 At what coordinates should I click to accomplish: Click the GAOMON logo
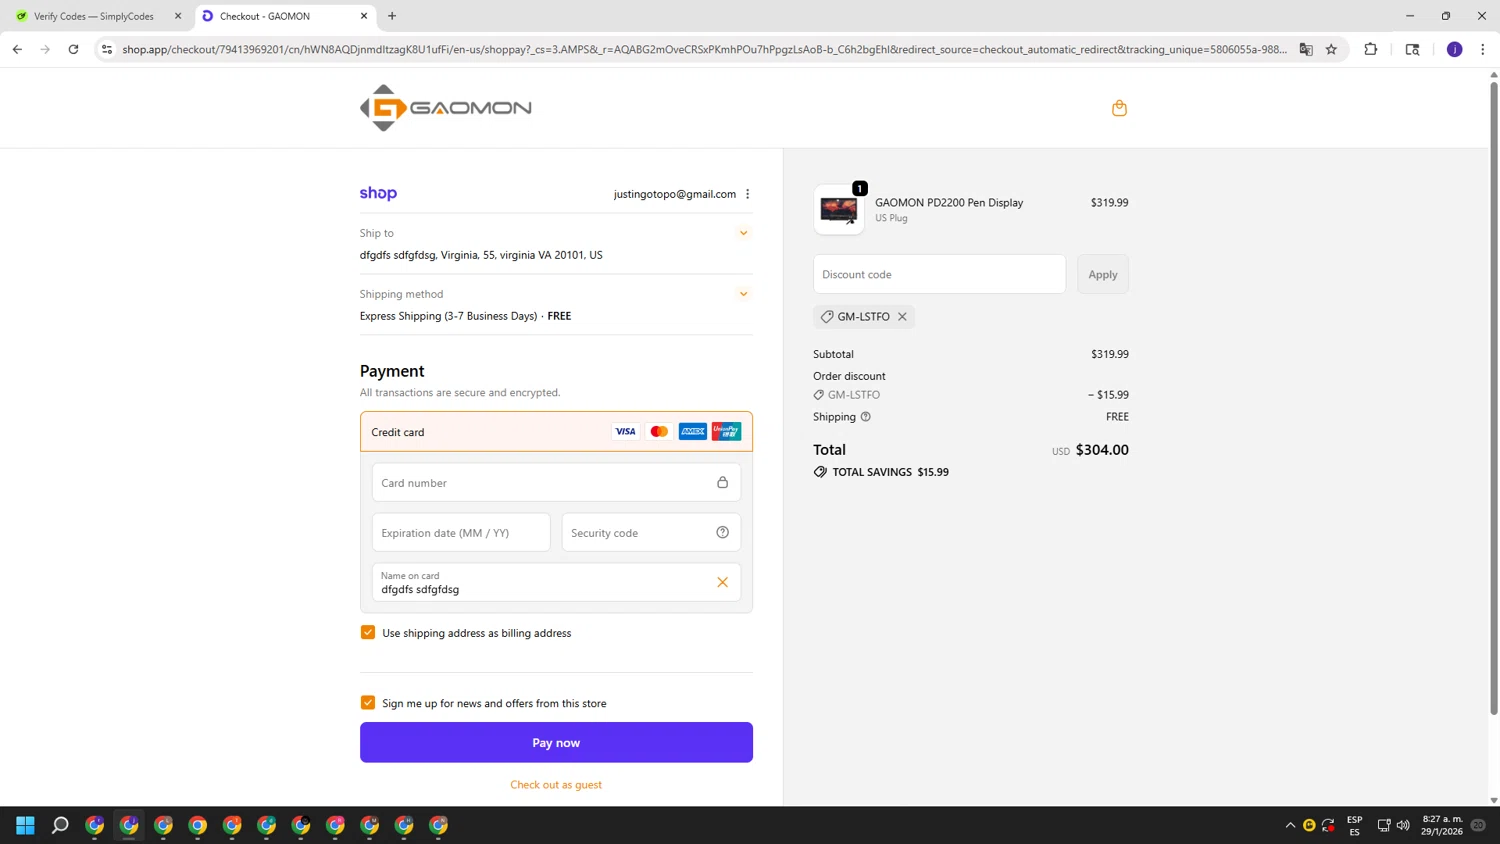(445, 108)
